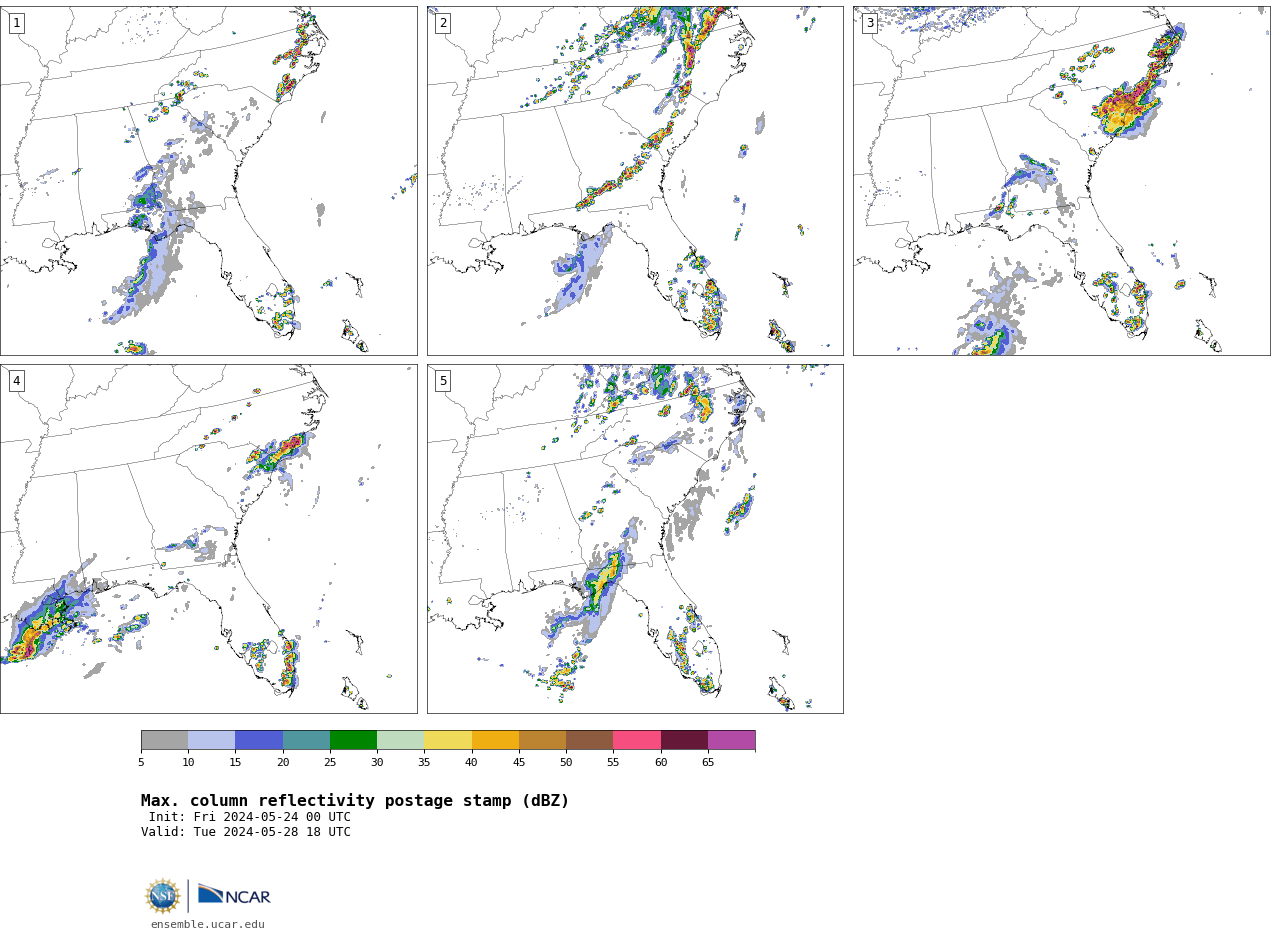
Task: Click colorbar tick label 65
Action: point(708,763)
